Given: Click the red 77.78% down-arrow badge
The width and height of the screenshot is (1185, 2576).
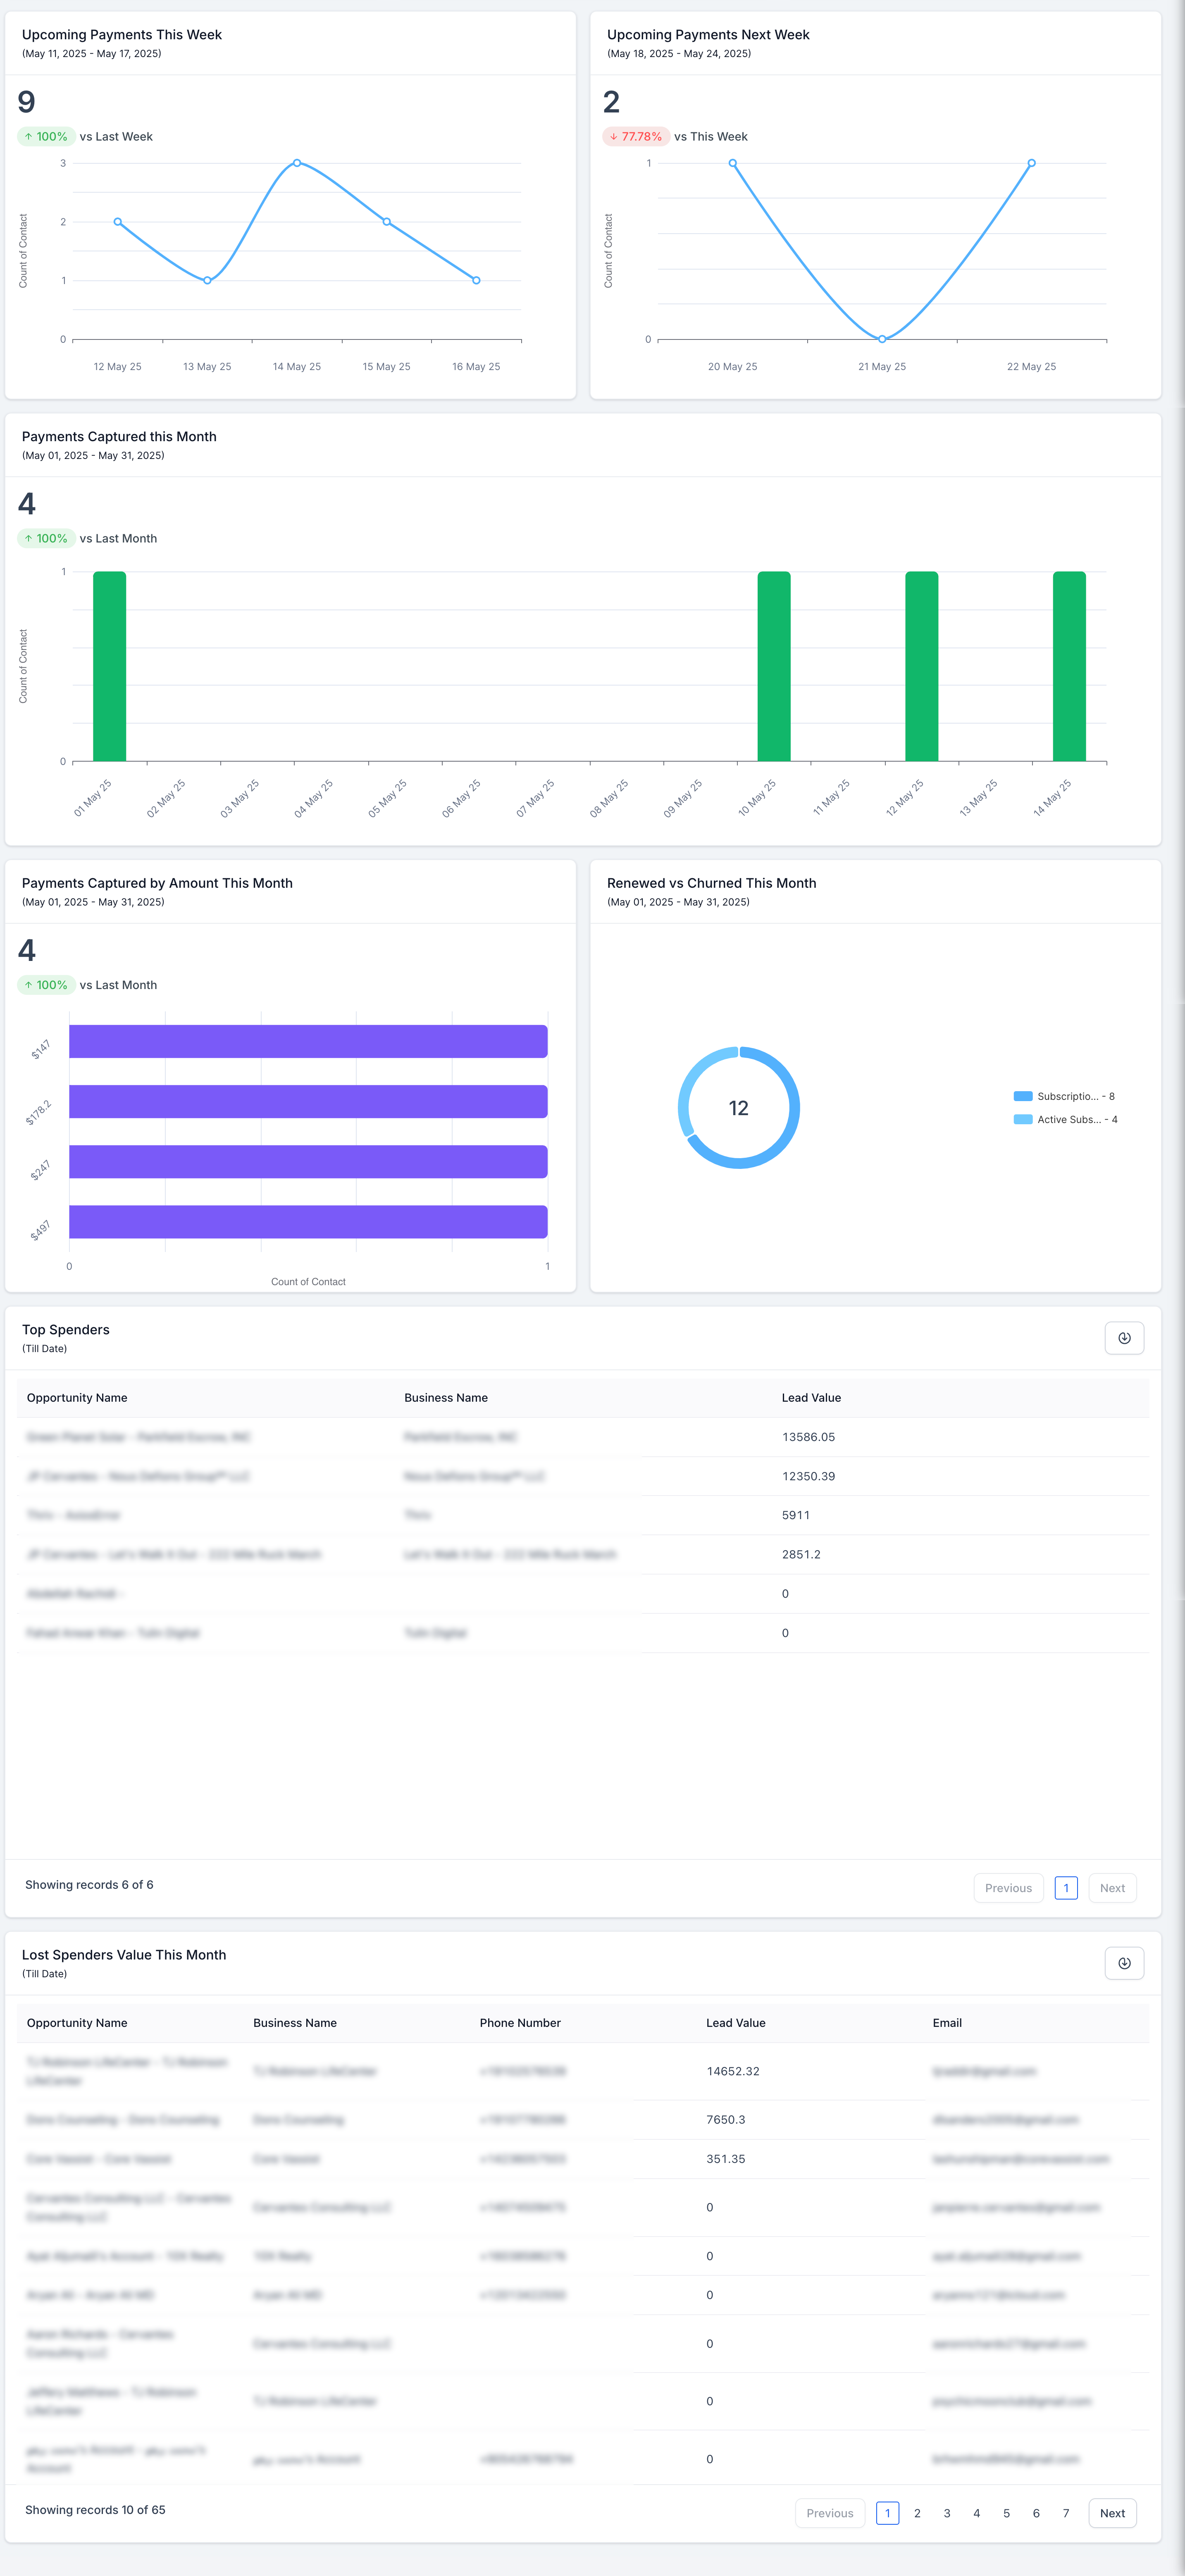Looking at the screenshot, I should pos(636,137).
